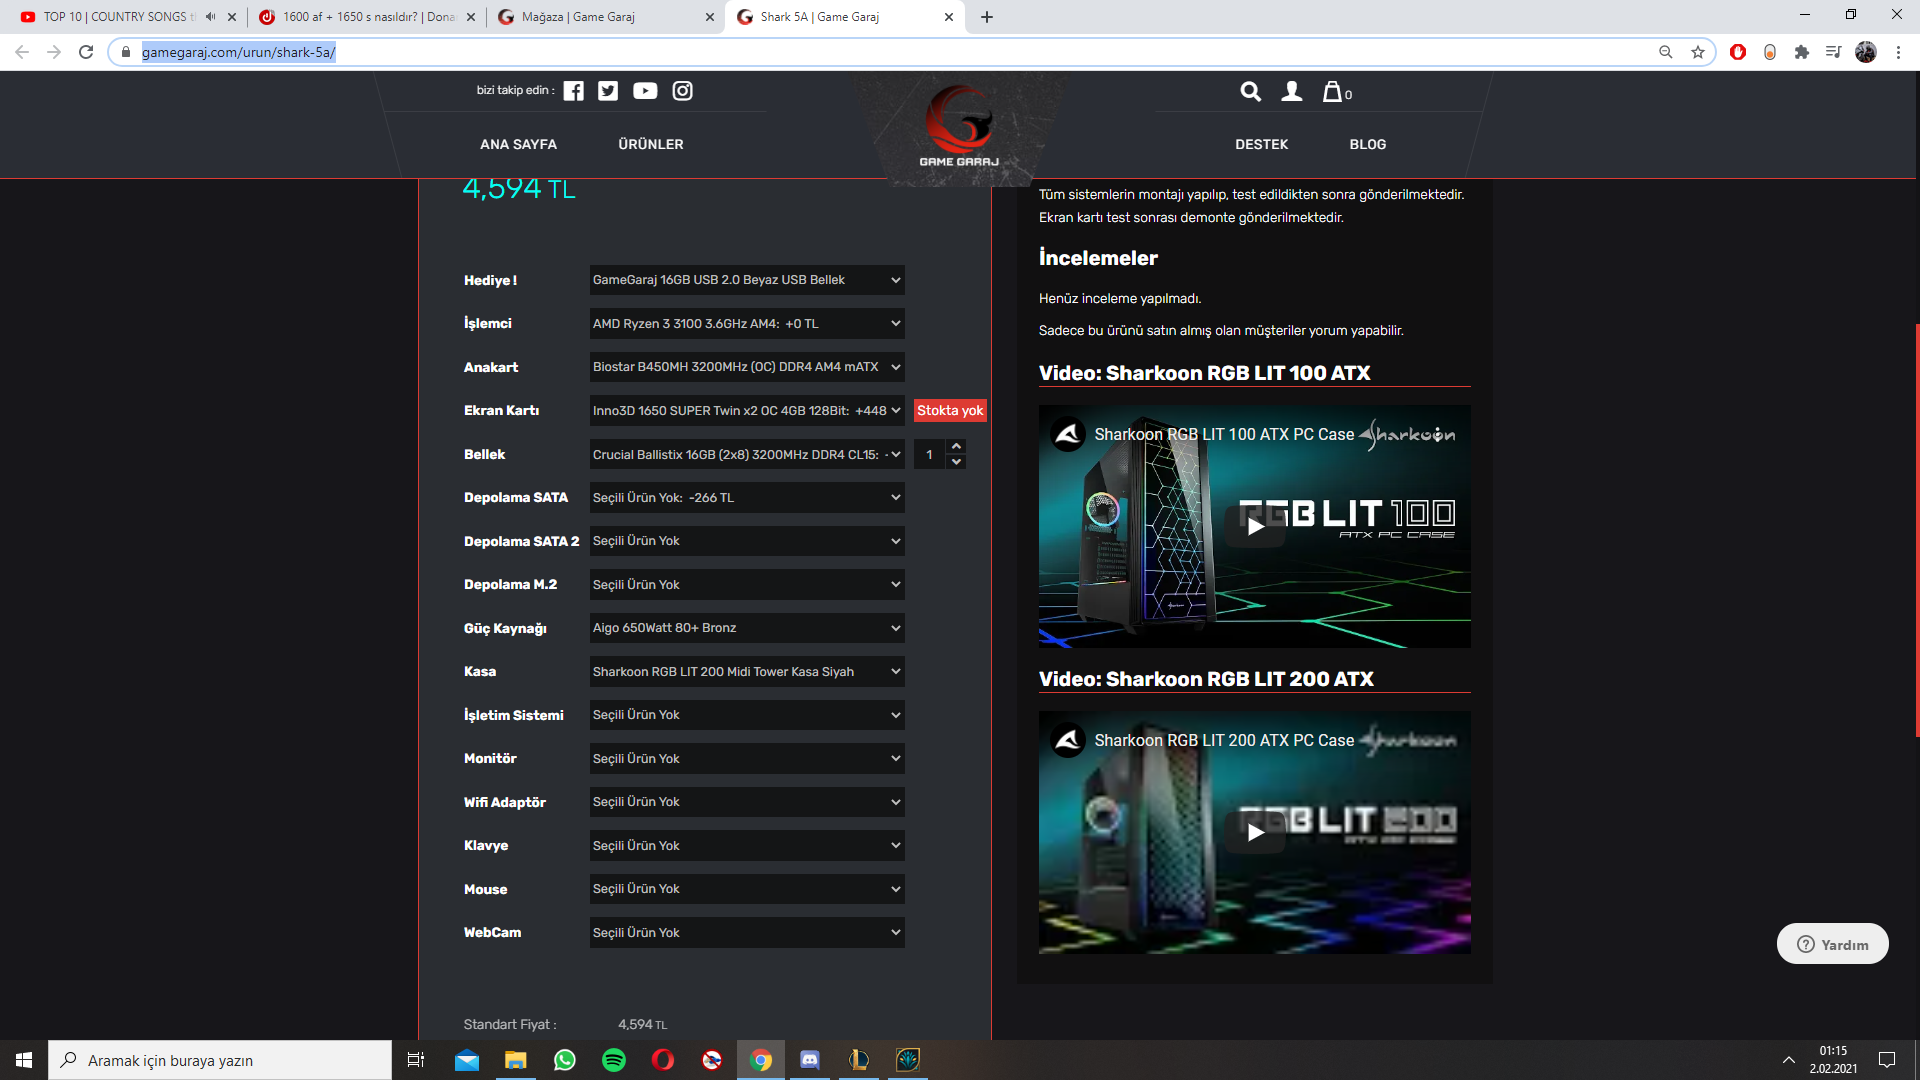Mute the TOP 10 Country Songs tab
The image size is (1920, 1080).
tap(210, 17)
